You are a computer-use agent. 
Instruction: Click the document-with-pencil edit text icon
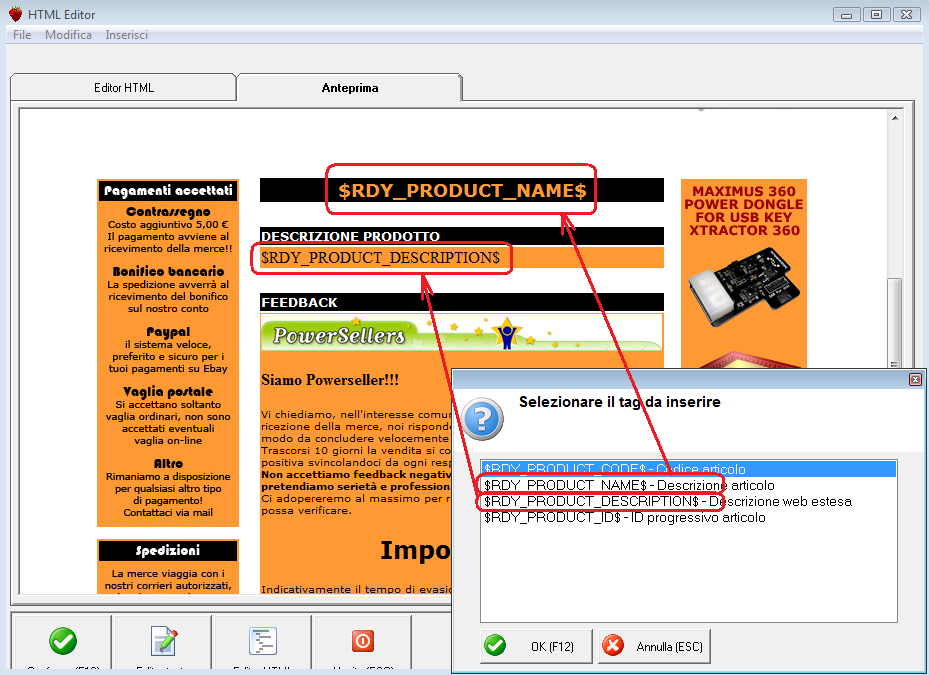164,641
